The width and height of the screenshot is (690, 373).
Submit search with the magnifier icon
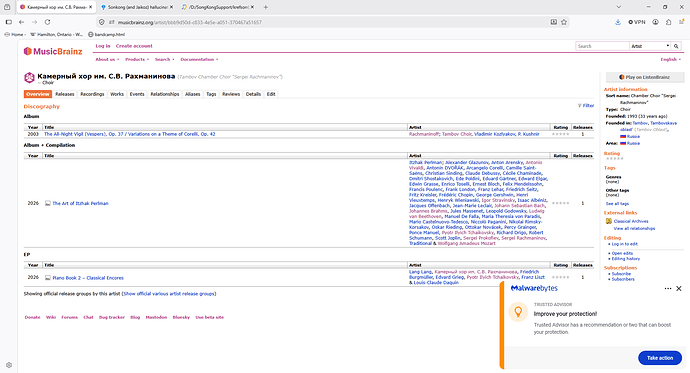(x=676, y=46)
